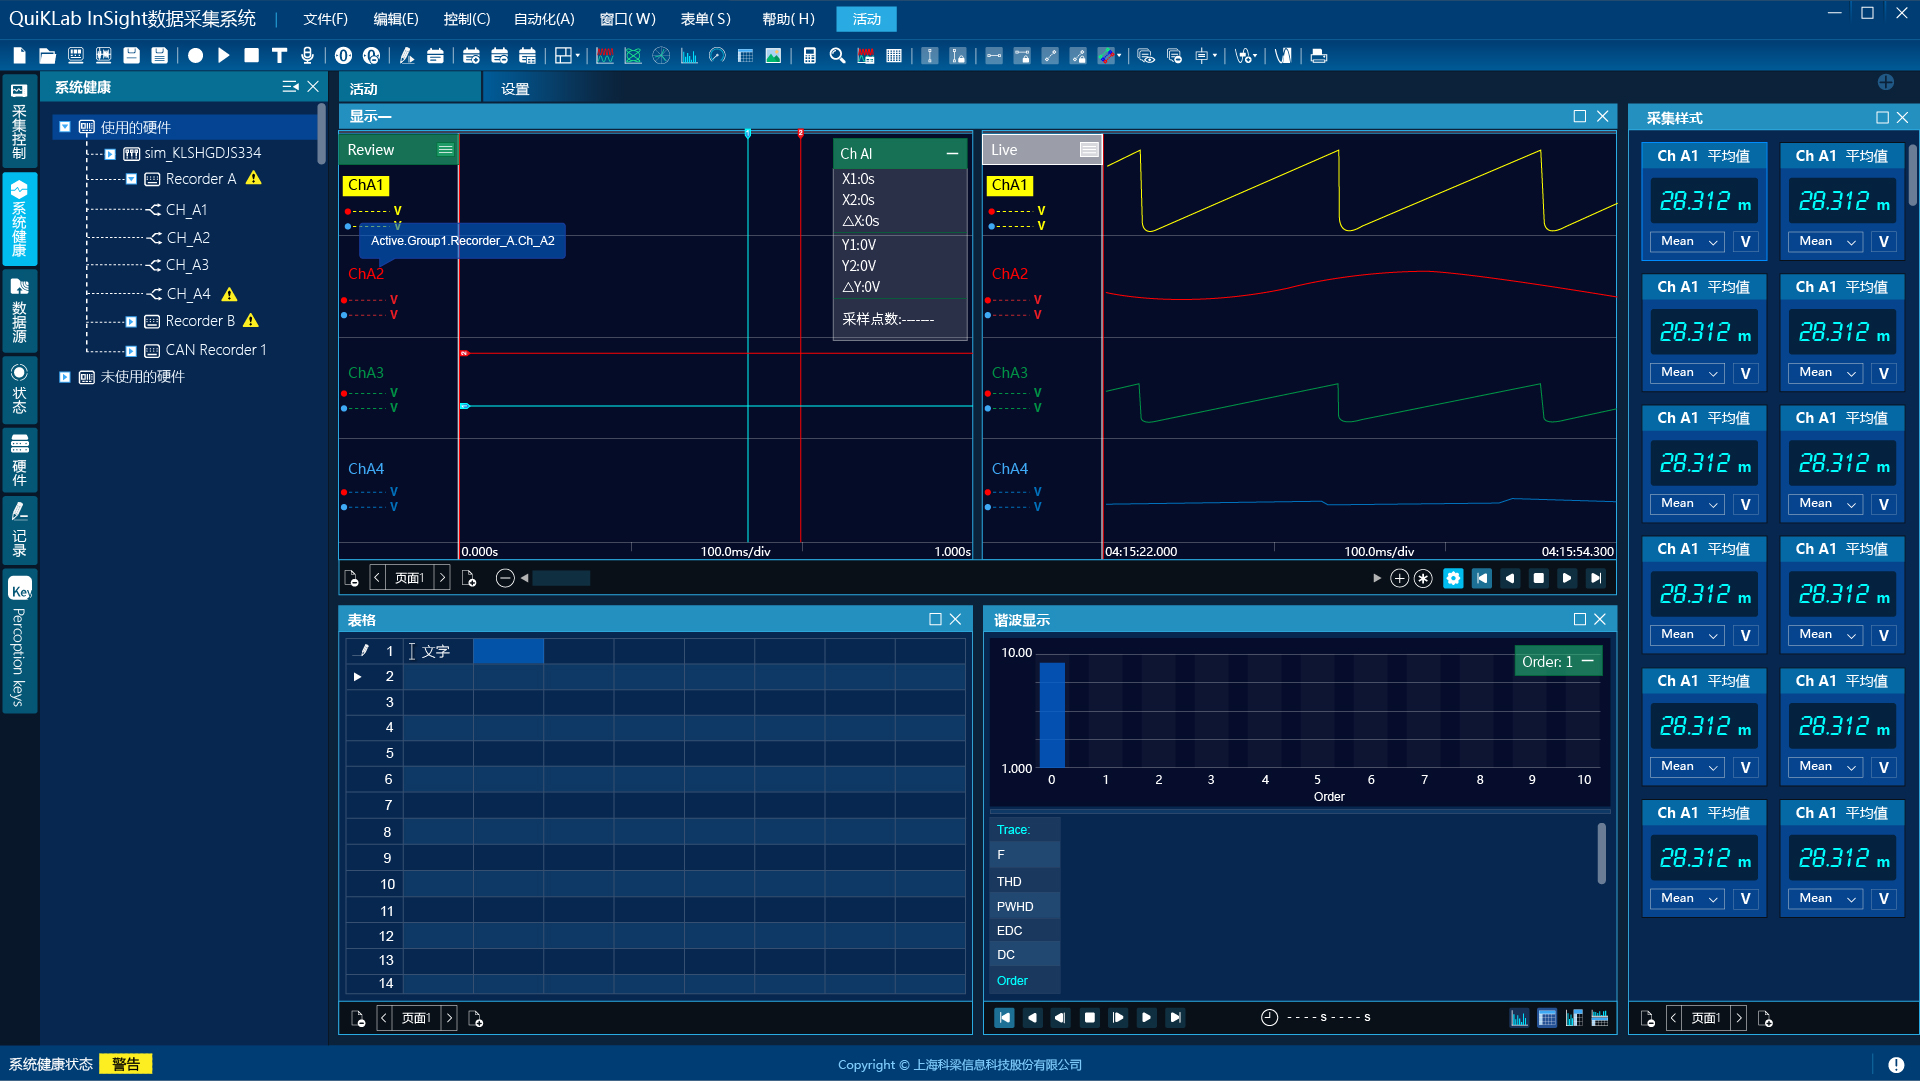The height and width of the screenshot is (1081, 1920).
Task: Switch to the 设置 tab
Action: click(515, 89)
